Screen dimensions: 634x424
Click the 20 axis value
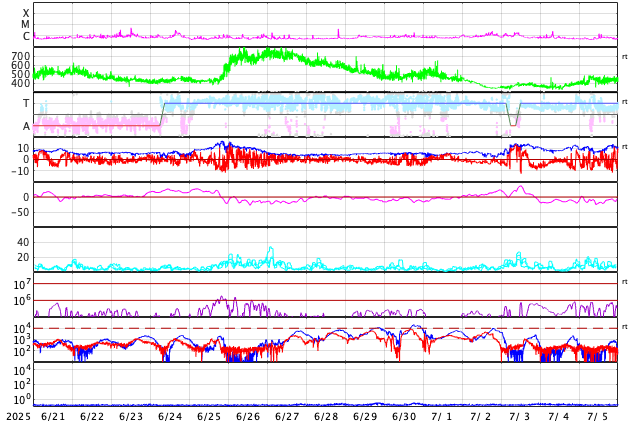23,257
